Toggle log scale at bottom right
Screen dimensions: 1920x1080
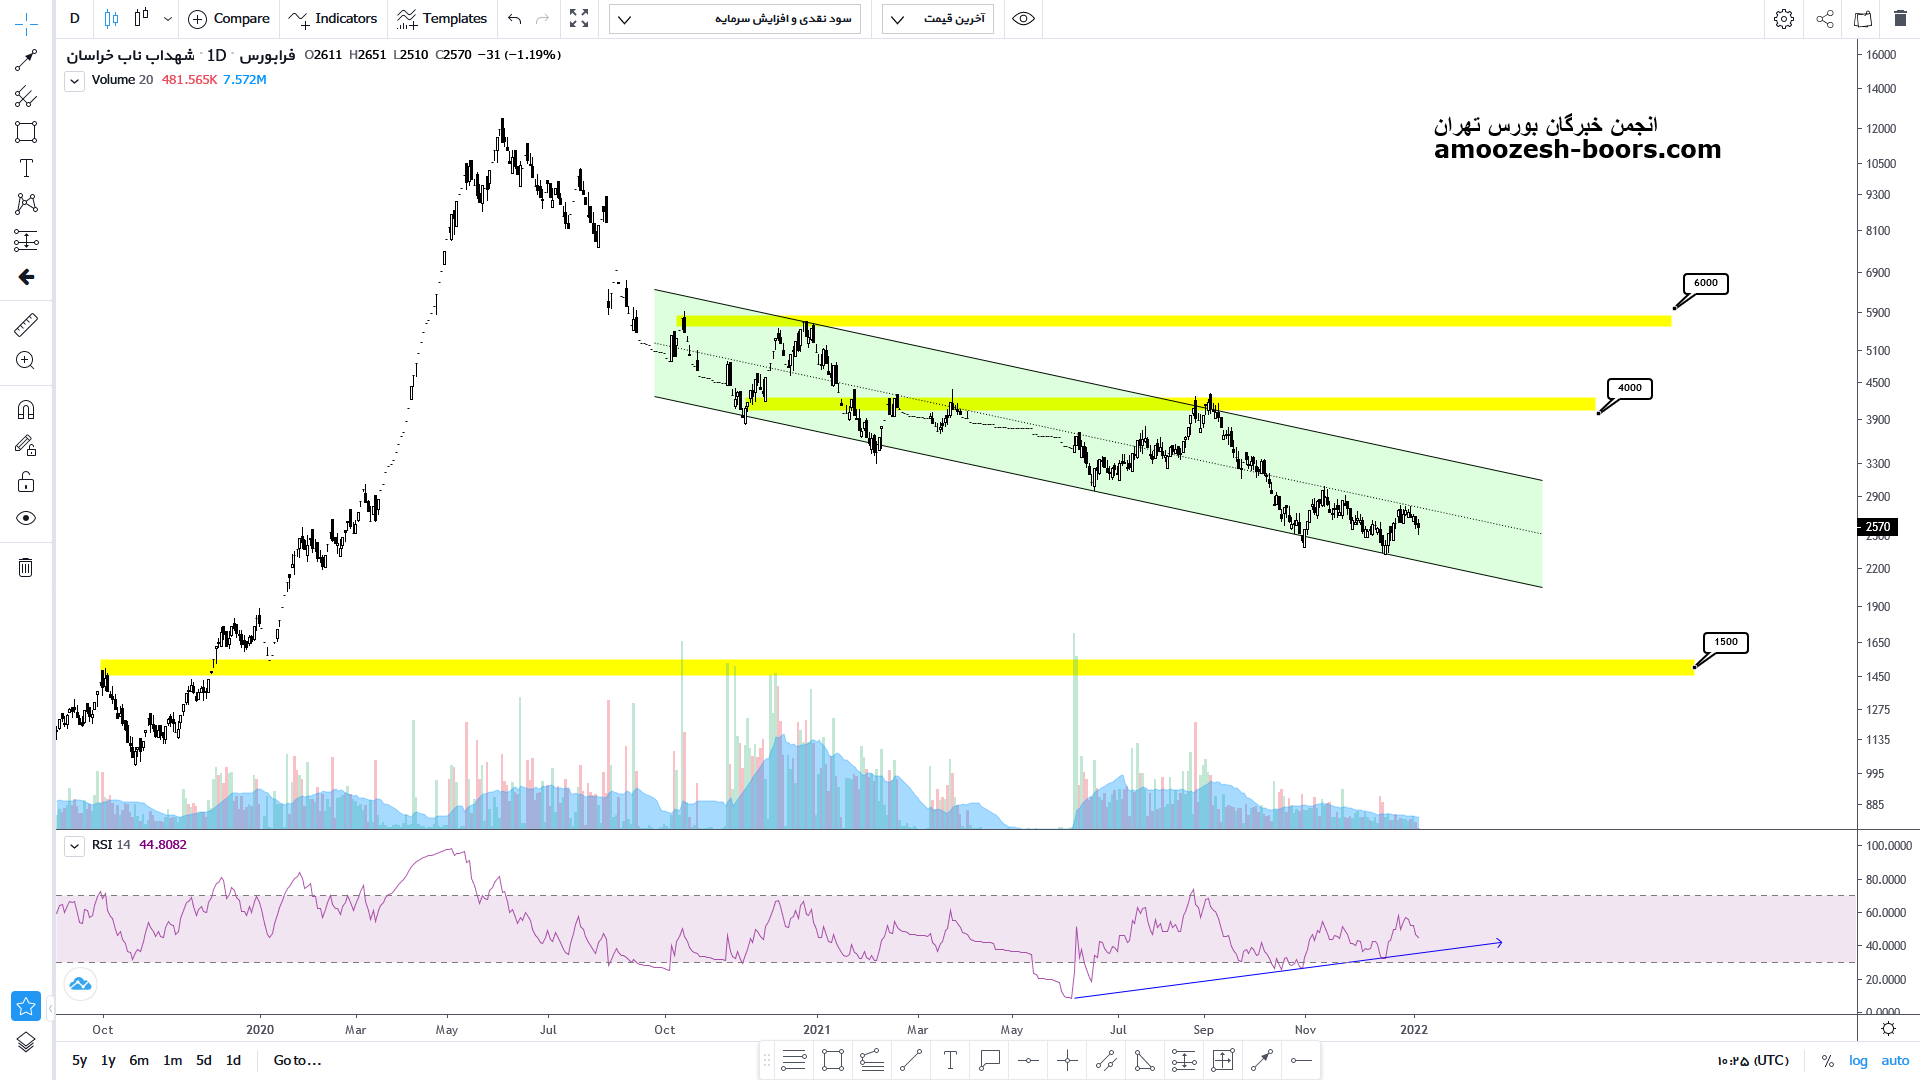point(1858,1060)
